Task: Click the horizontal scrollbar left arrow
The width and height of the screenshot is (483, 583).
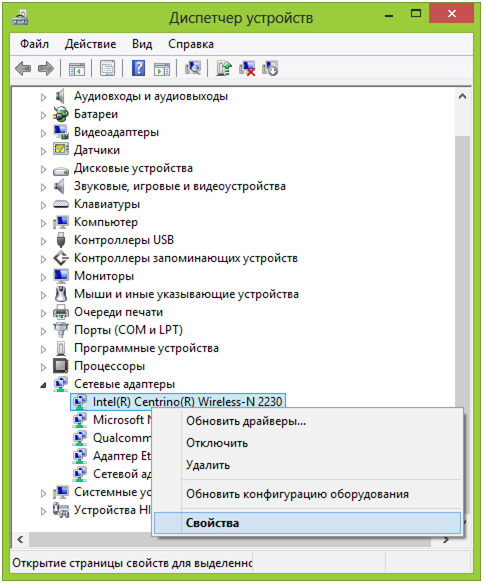Action: [20, 540]
